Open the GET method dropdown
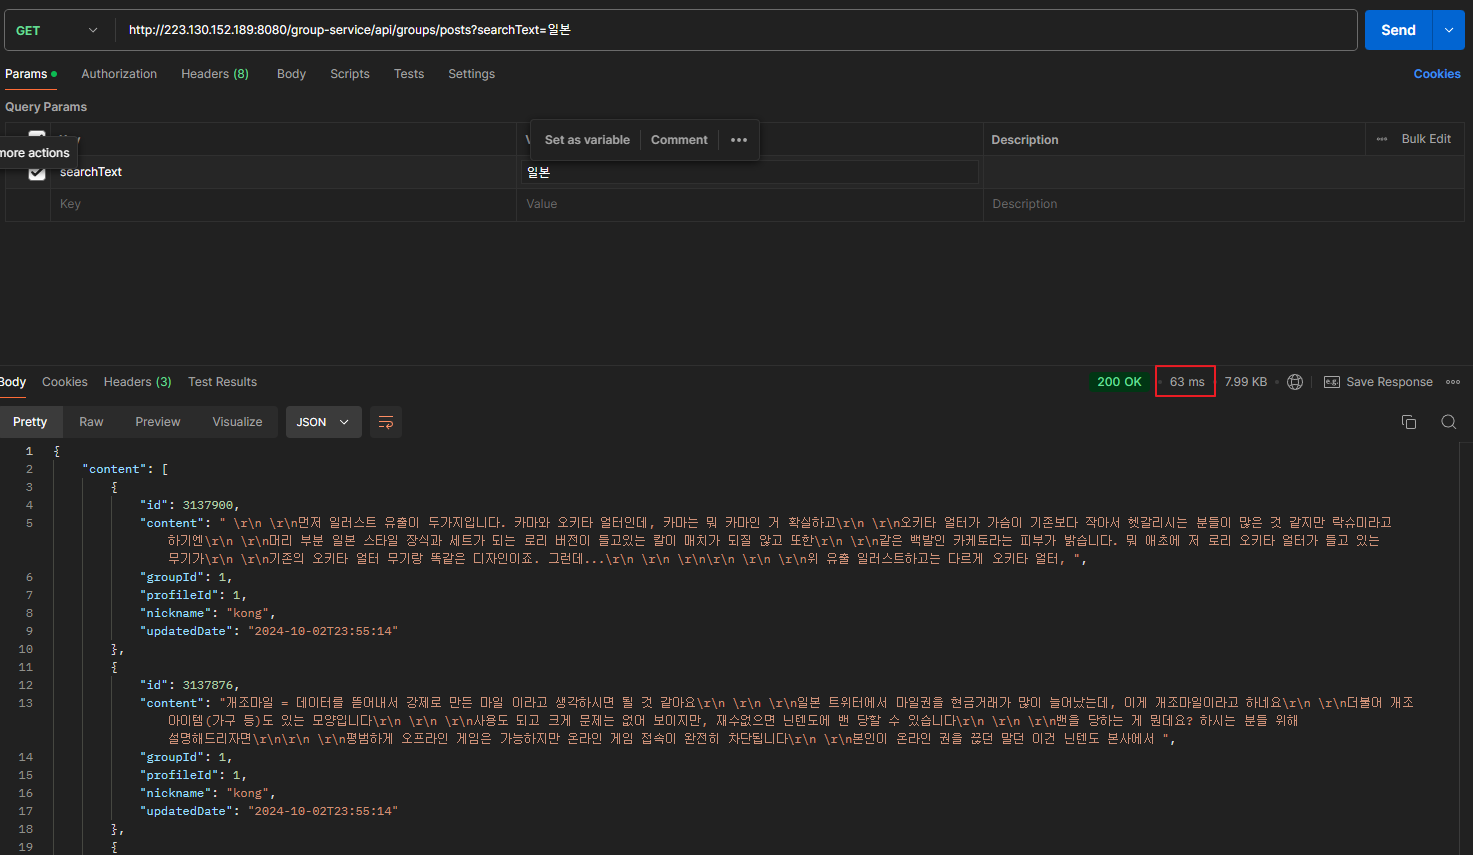 click(57, 30)
